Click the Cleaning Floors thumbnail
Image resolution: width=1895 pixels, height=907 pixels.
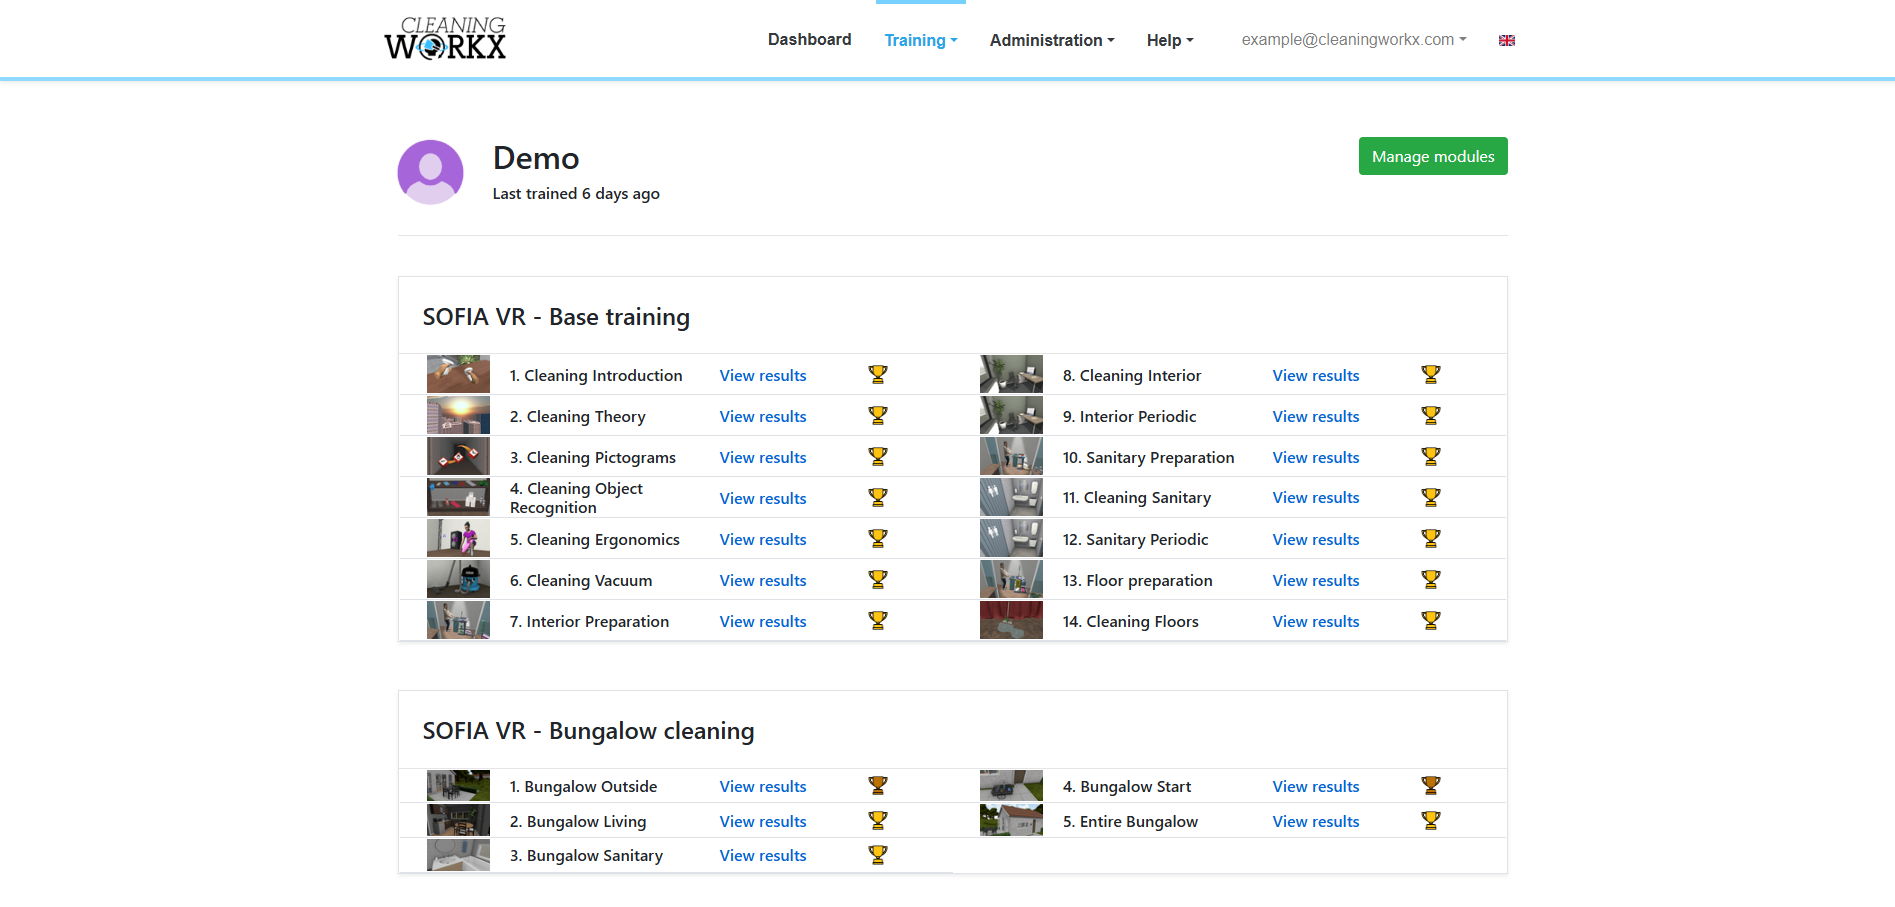[1011, 620]
